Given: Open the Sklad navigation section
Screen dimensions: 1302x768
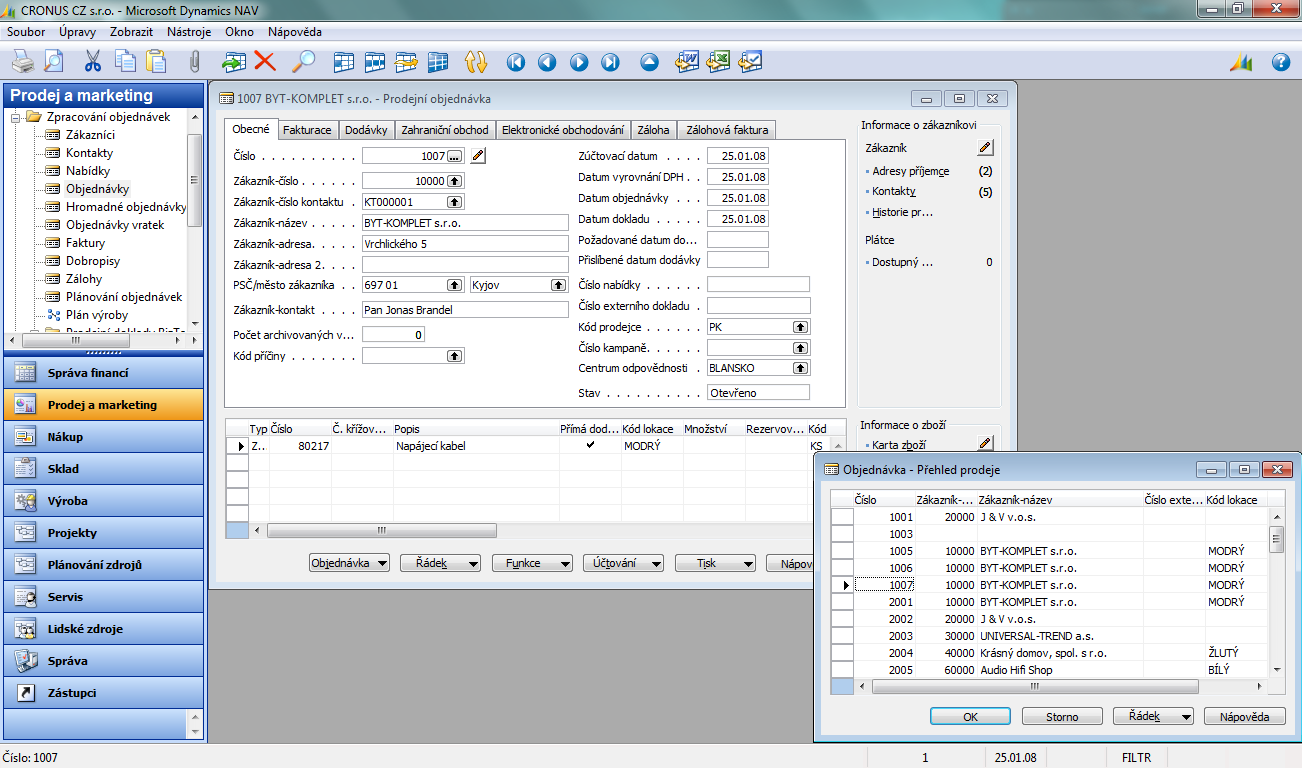Looking at the screenshot, I should (x=103, y=469).
